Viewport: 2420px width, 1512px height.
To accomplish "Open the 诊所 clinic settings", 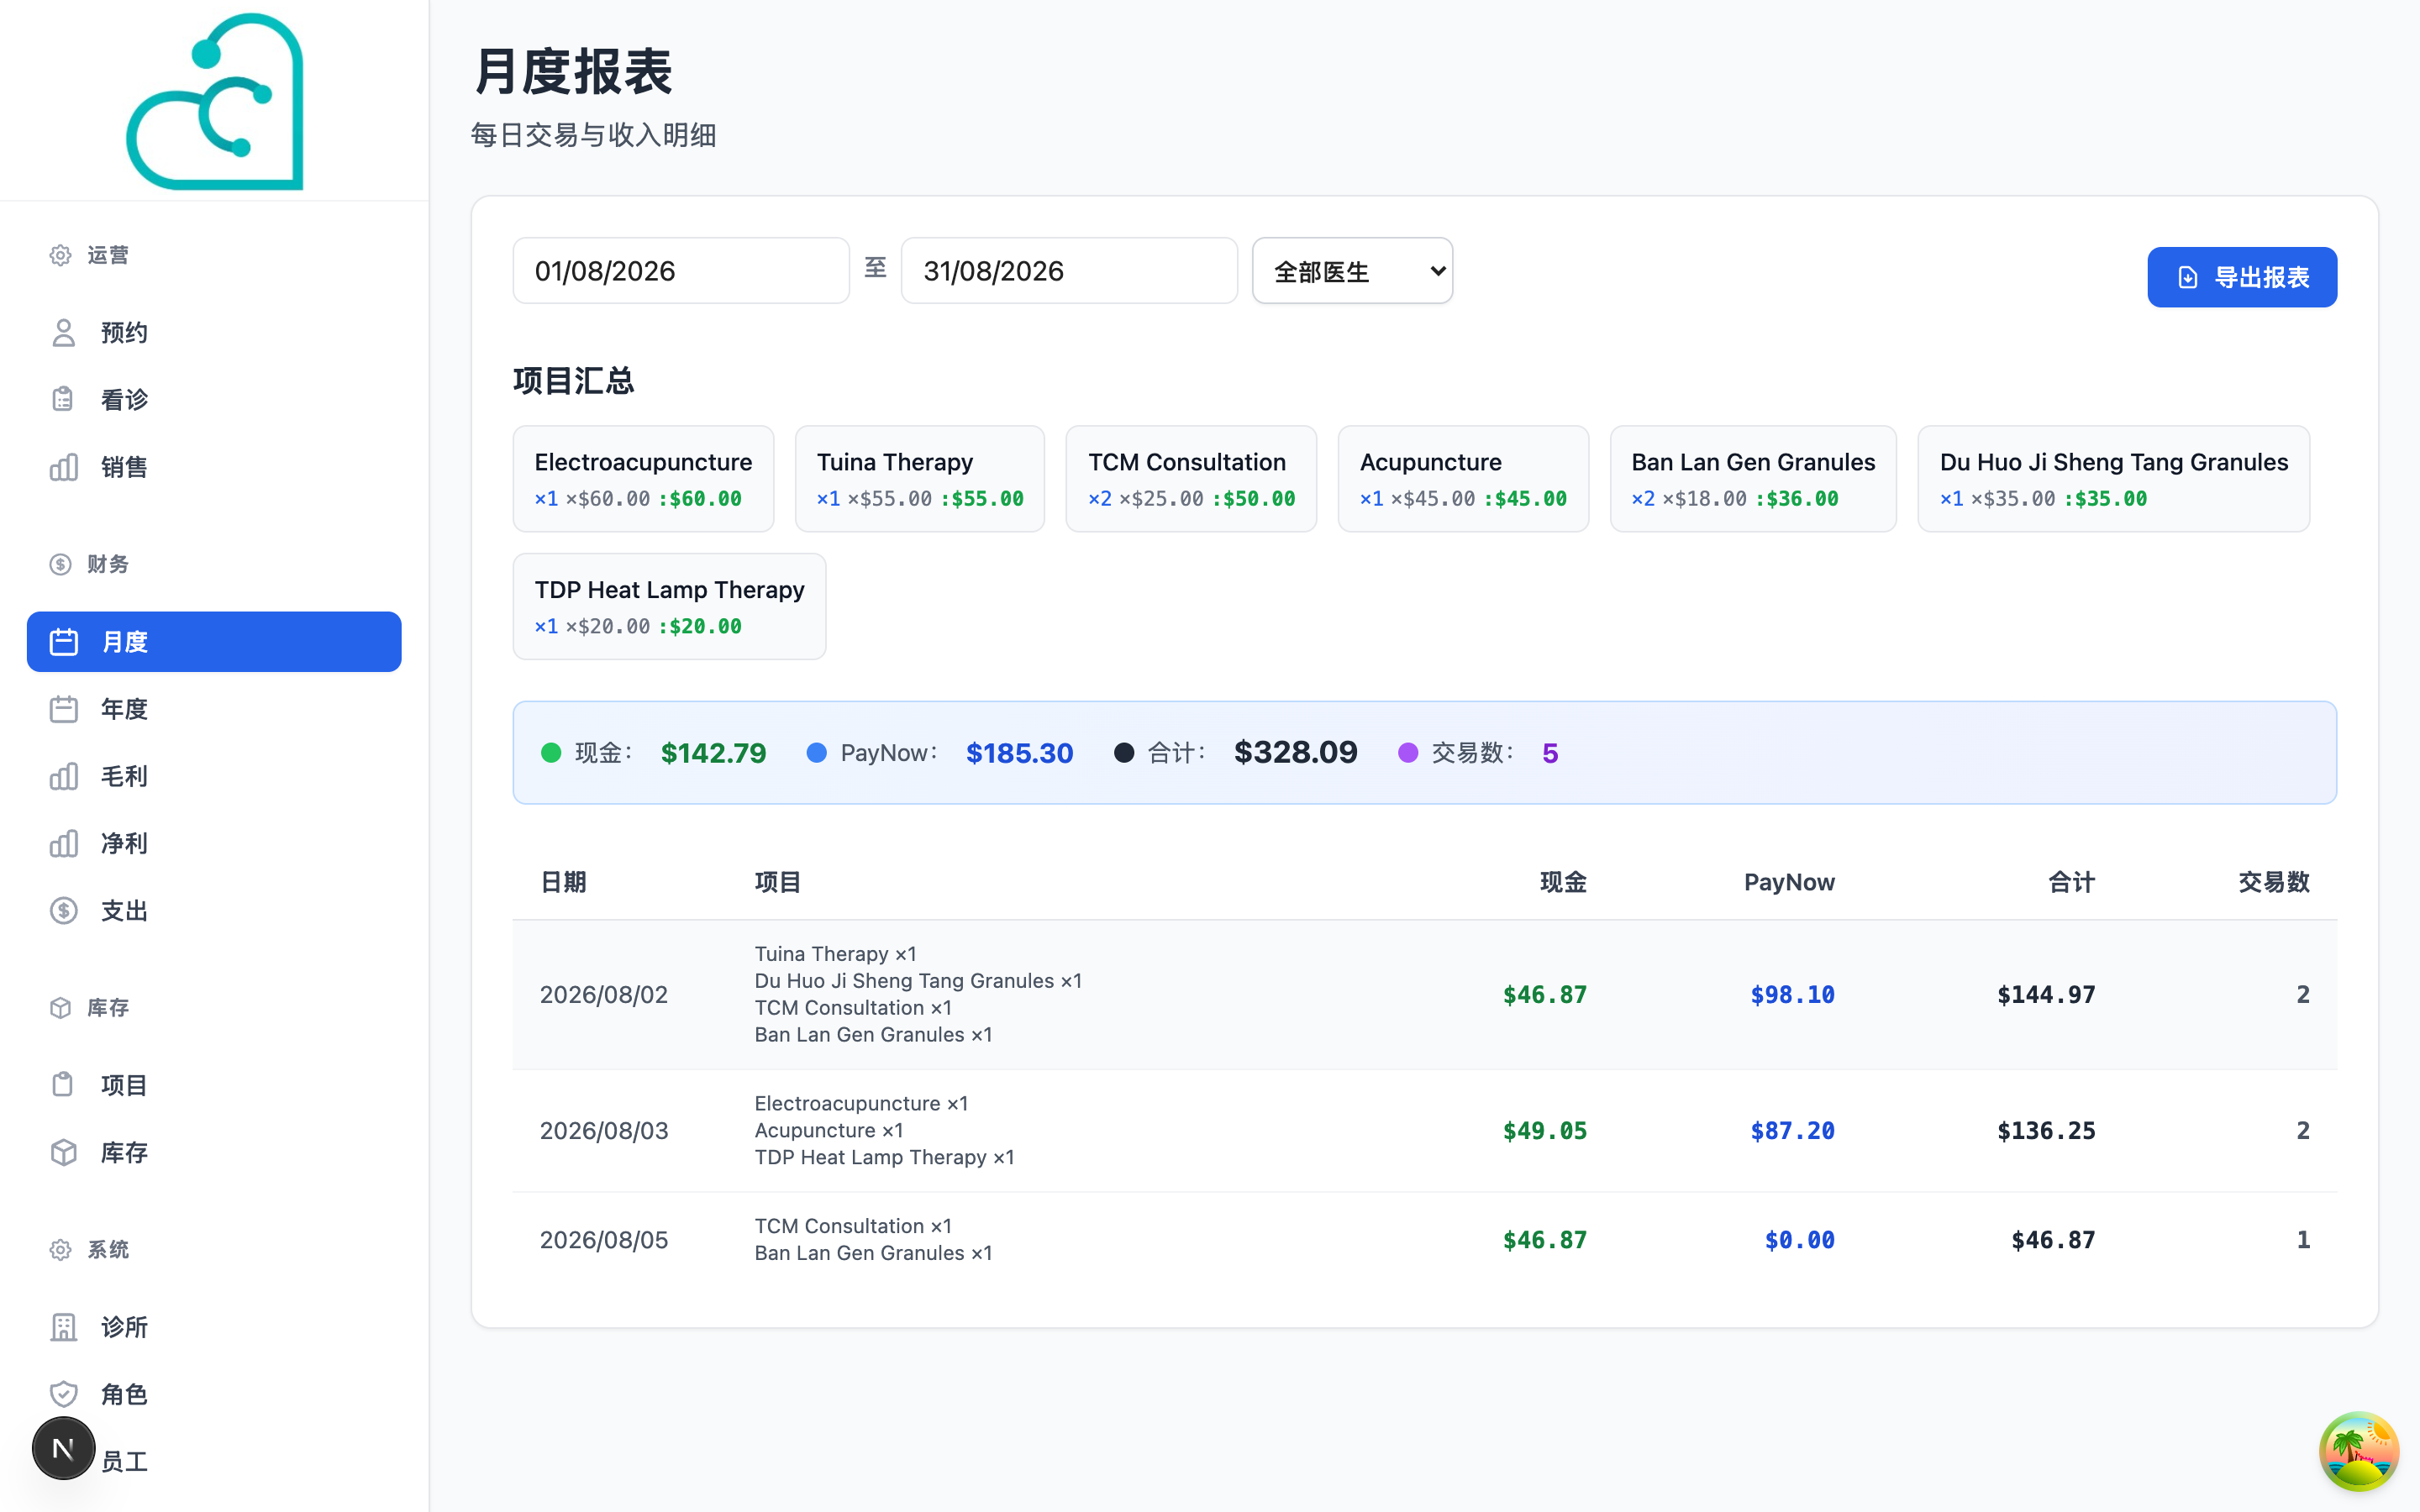I will coord(214,1327).
